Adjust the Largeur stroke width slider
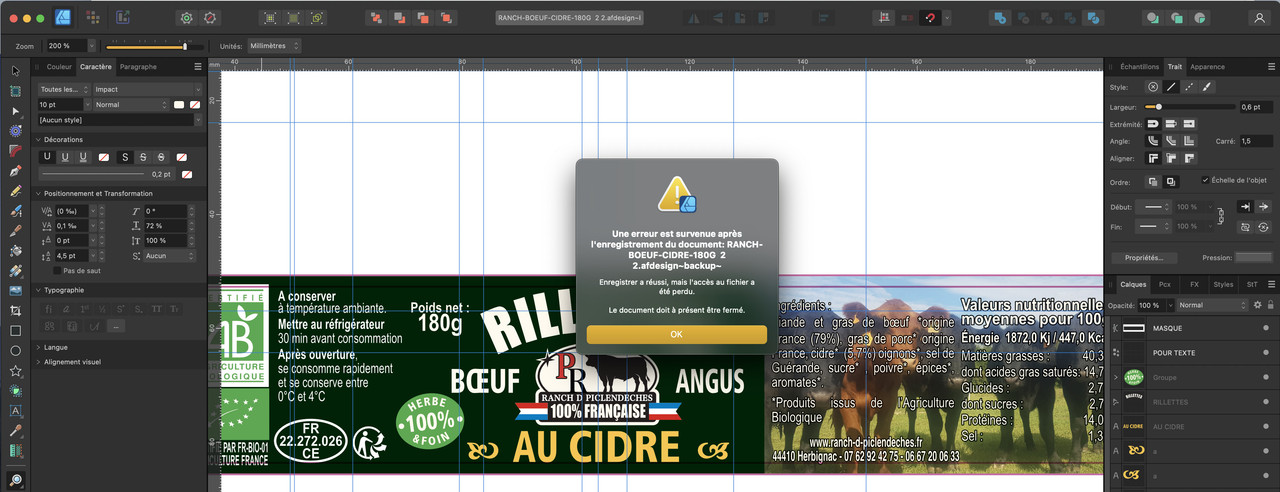 1190,106
